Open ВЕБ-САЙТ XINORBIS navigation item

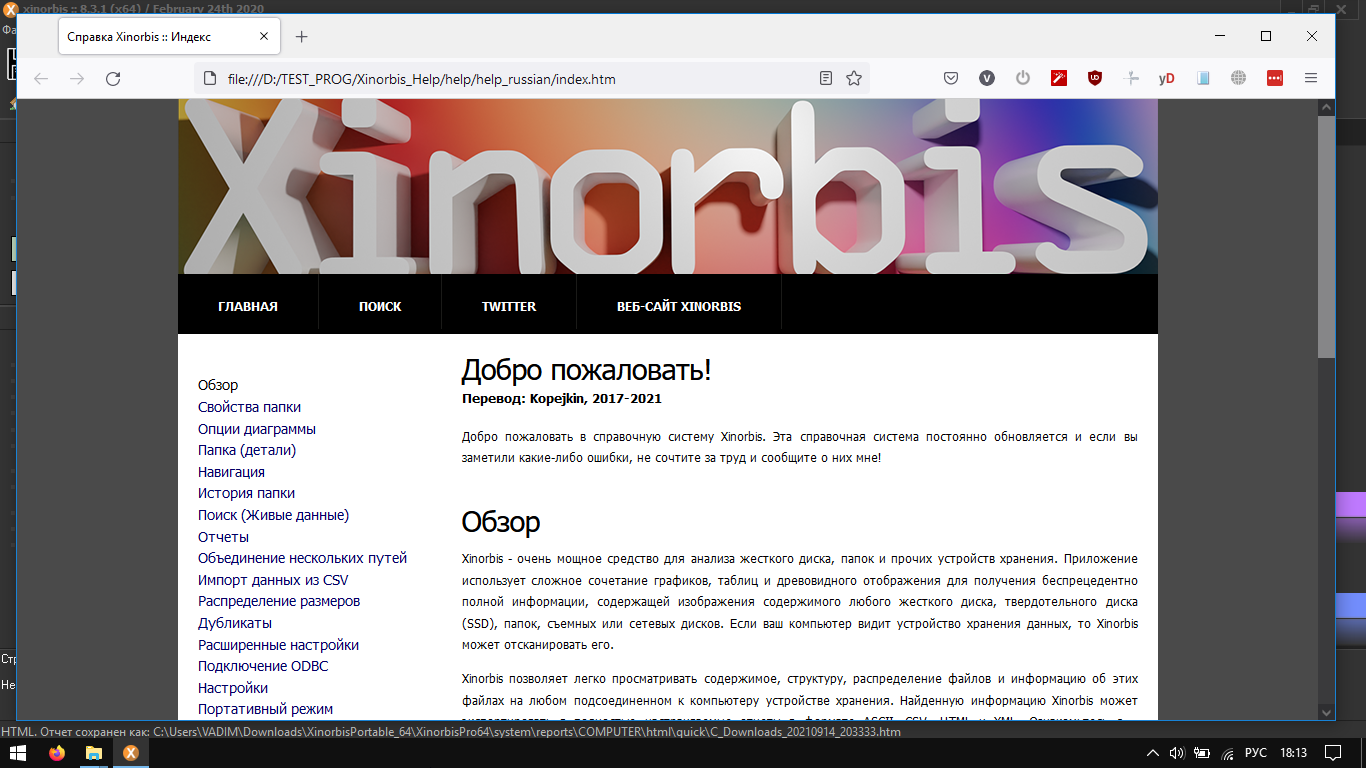[679, 306]
